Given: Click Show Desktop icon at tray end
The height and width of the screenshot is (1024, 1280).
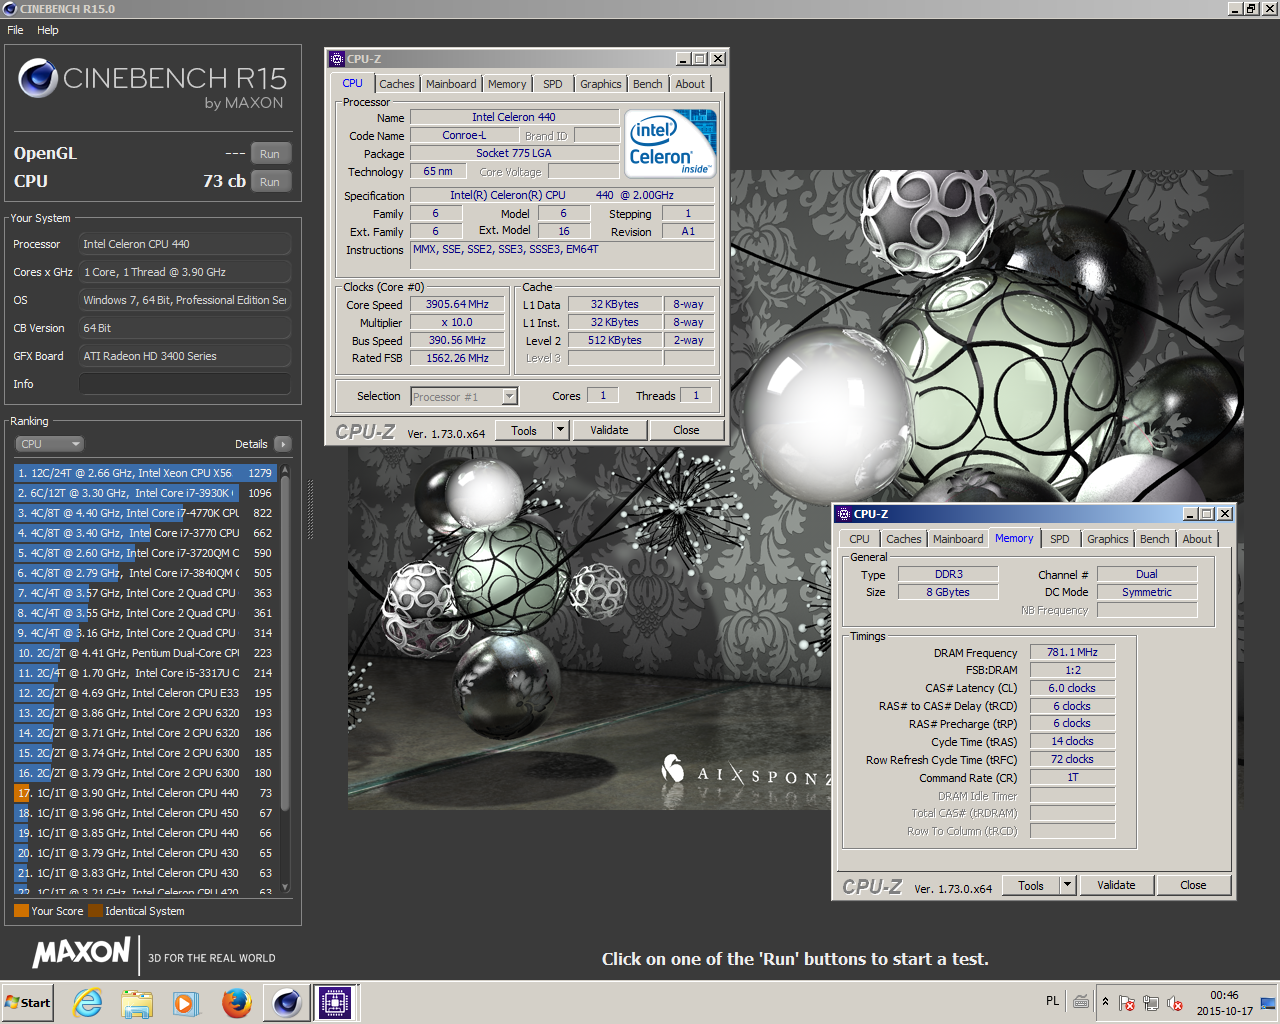Looking at the screenshot, I should click(x=1268, y=1002).
